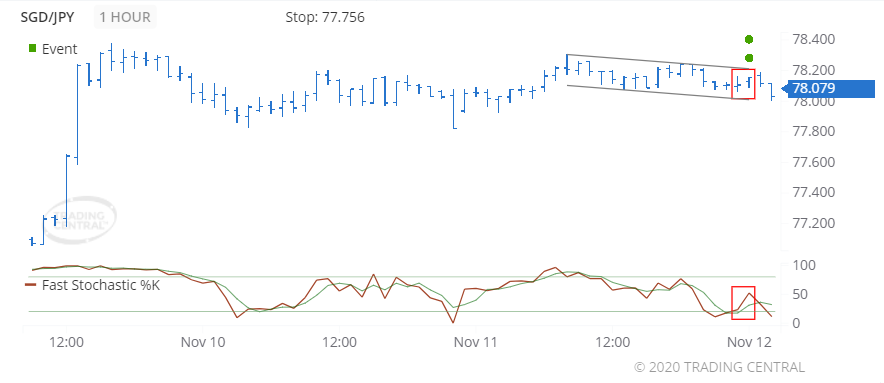This screenshot has width=884, height=383.
Task: Click the Nov 10 date axis label
Action: click(202, 342)
